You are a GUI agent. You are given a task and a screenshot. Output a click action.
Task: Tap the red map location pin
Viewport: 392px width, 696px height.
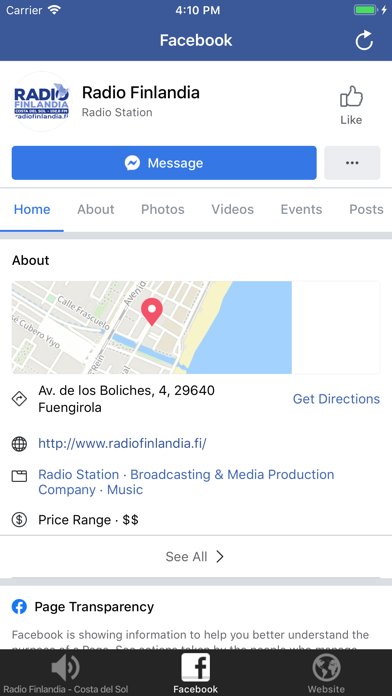point(152,312)
